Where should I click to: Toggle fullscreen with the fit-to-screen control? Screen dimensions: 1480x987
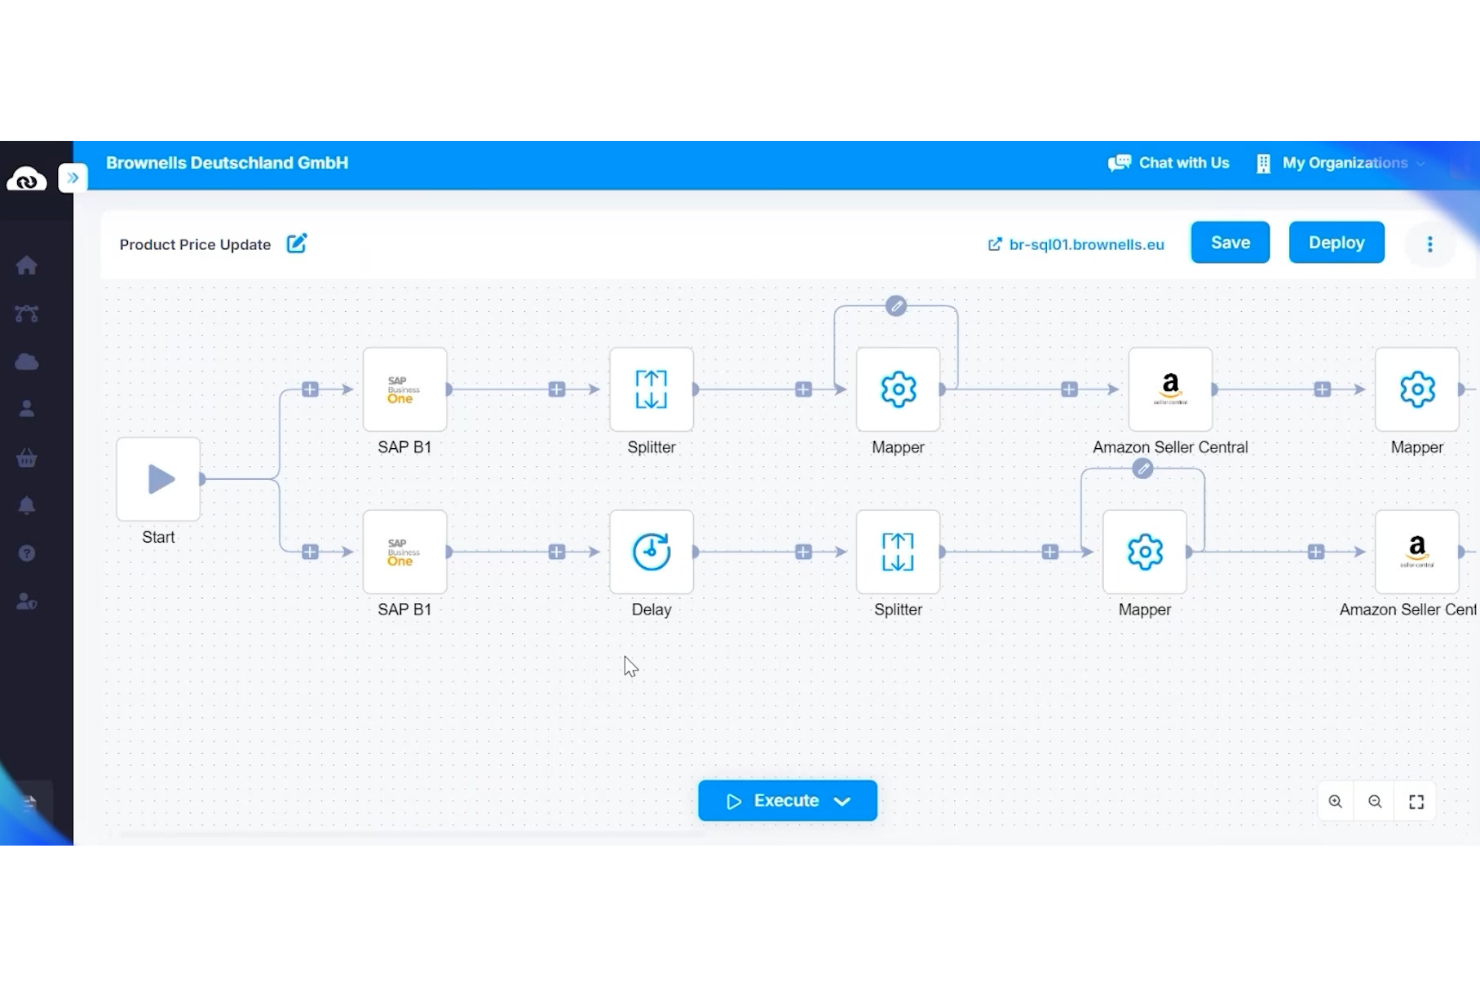pos(1415,801)
